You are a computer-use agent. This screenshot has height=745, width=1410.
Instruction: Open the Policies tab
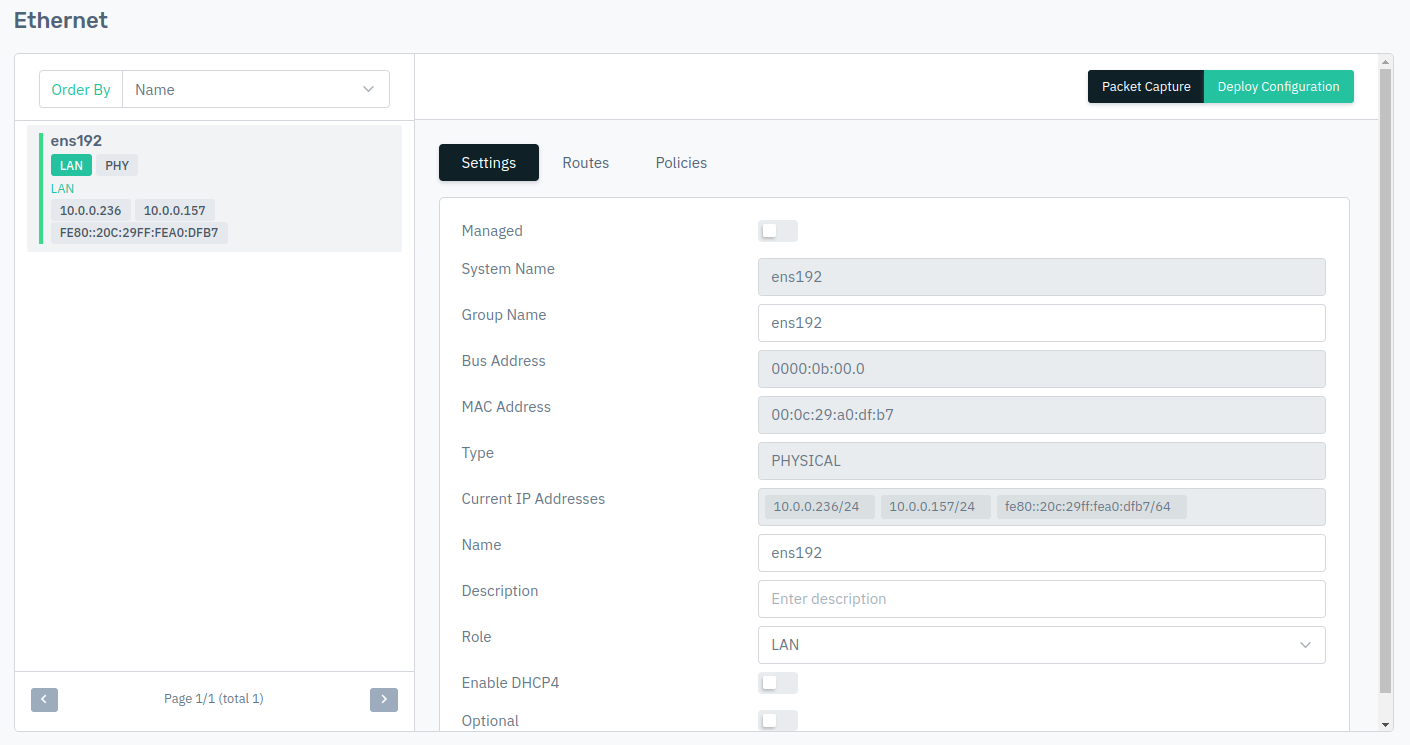point(681,163)
